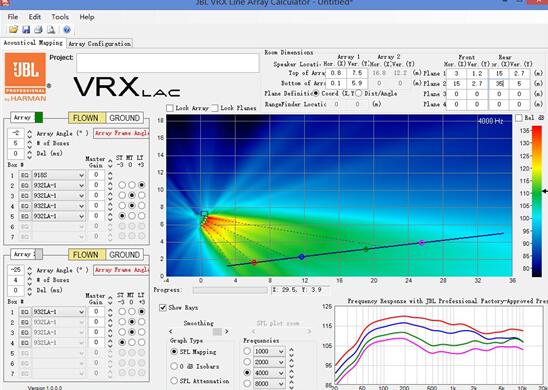Image resolution: width=548 pixels, height=390 pixels.
Task: Click the EQ button for box 1 in Array 1
Action: click(24, 175)
